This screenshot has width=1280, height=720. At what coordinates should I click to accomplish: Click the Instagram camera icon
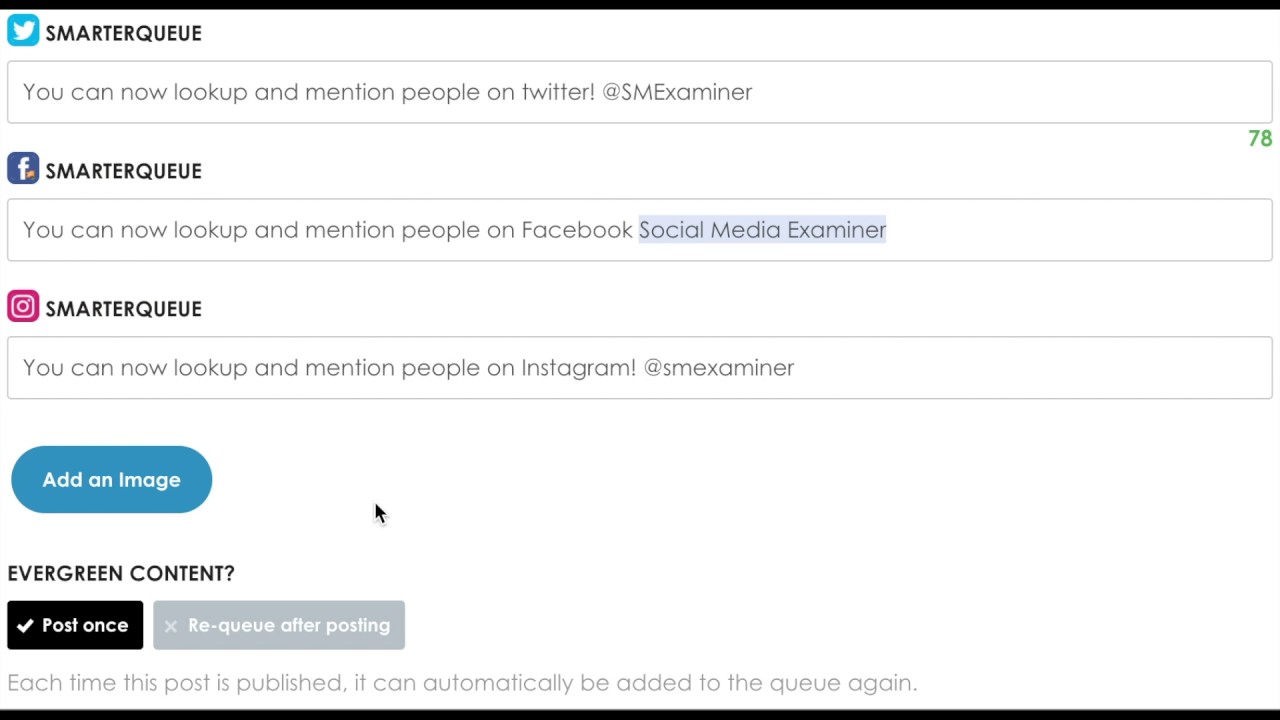click(x=23, y=306)
